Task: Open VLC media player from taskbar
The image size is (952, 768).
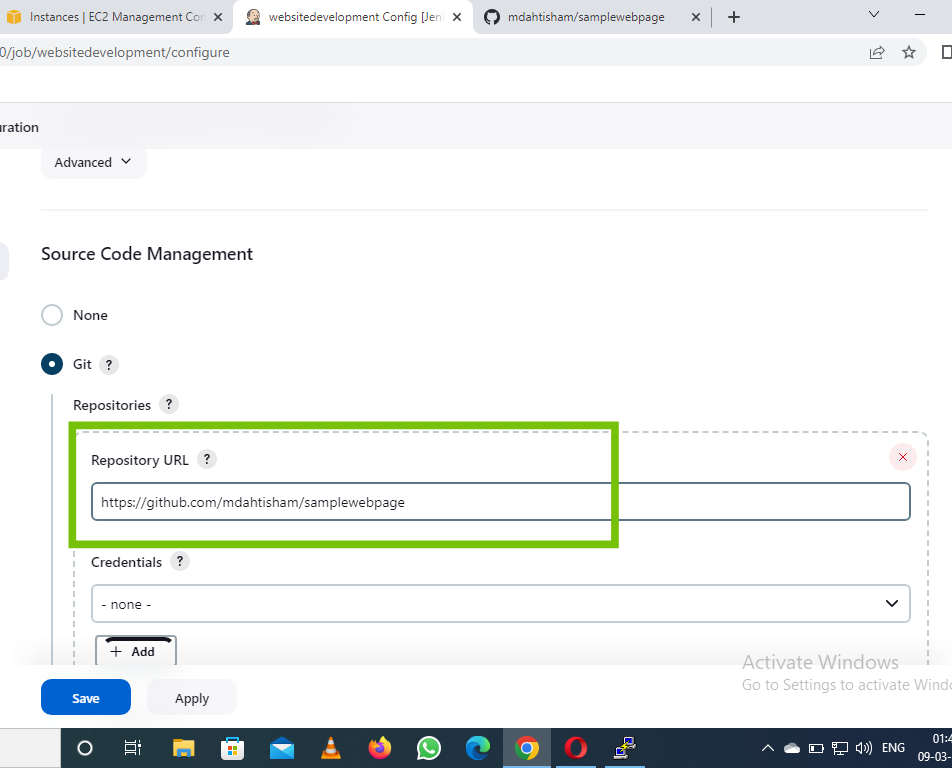Action: pos(331,748)
